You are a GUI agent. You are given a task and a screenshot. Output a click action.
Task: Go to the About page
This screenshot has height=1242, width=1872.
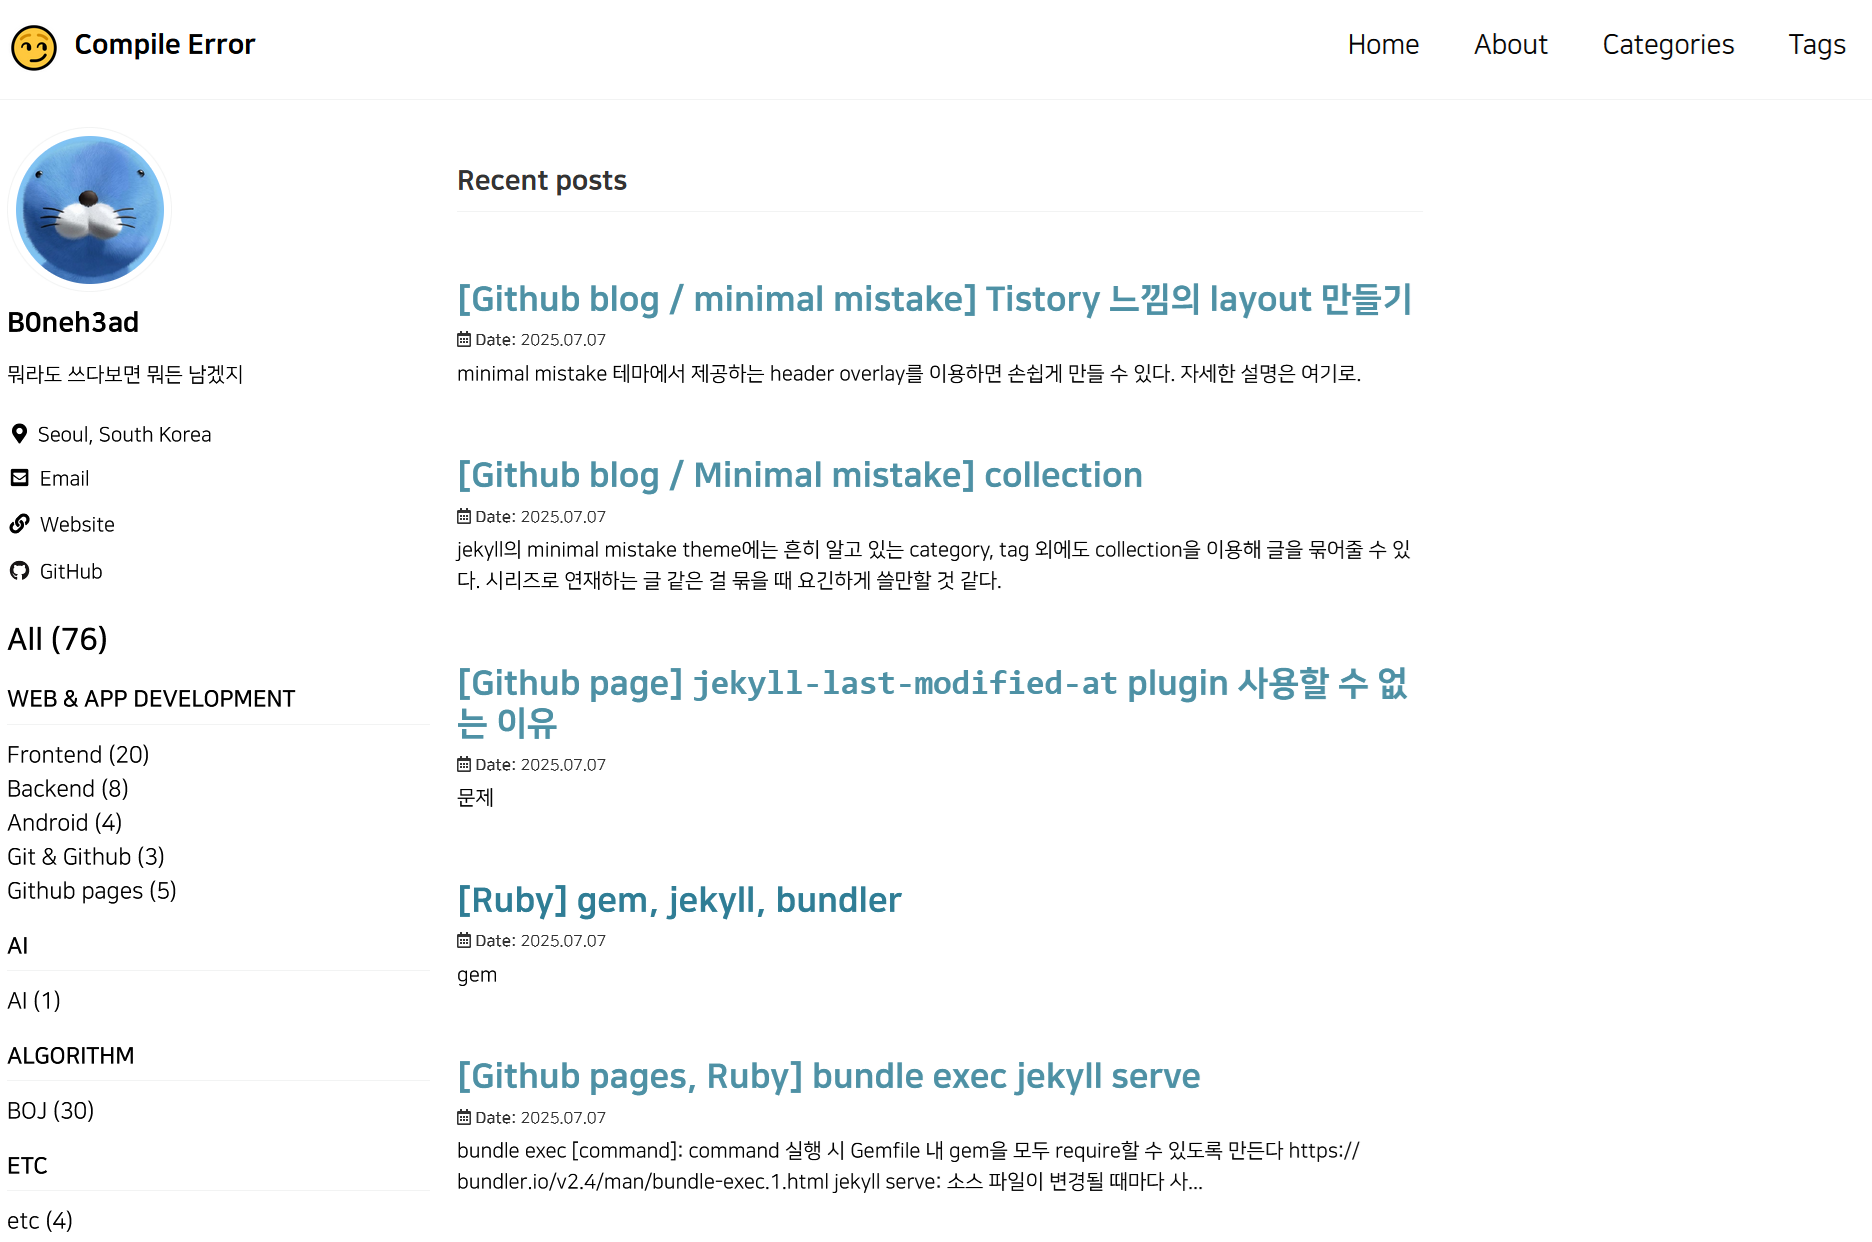click(x=1510, y=45)
